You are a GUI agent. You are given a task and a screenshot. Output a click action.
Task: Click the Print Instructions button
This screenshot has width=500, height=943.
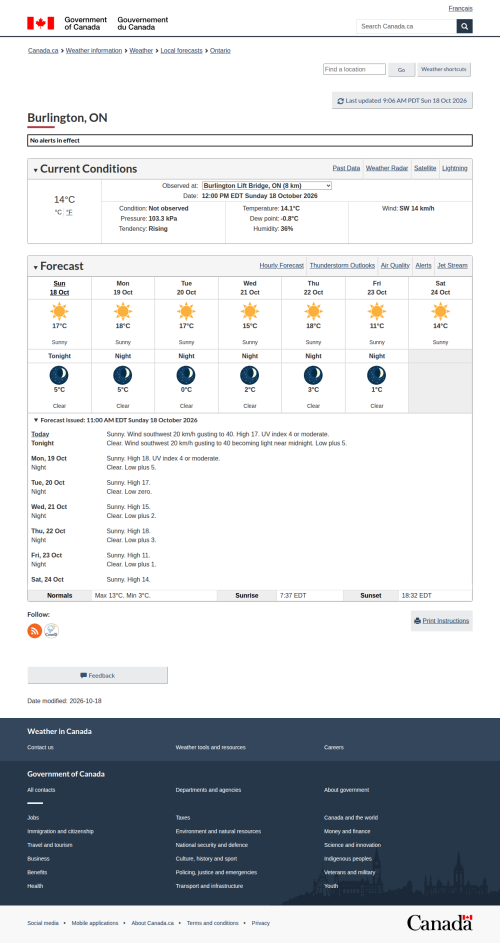coord(442,621)
